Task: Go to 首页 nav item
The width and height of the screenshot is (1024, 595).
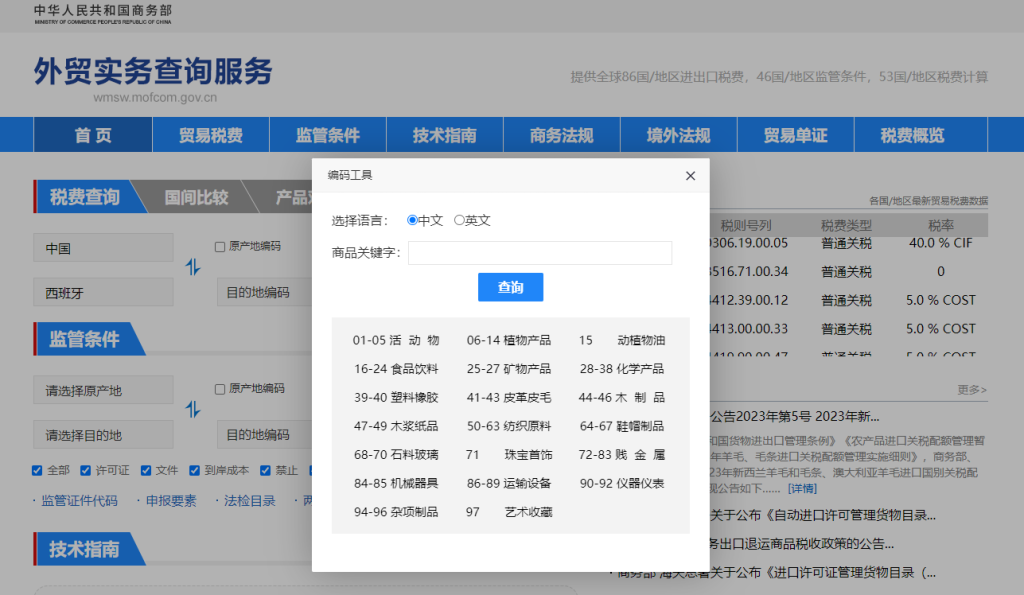Action: coord(93,135)
